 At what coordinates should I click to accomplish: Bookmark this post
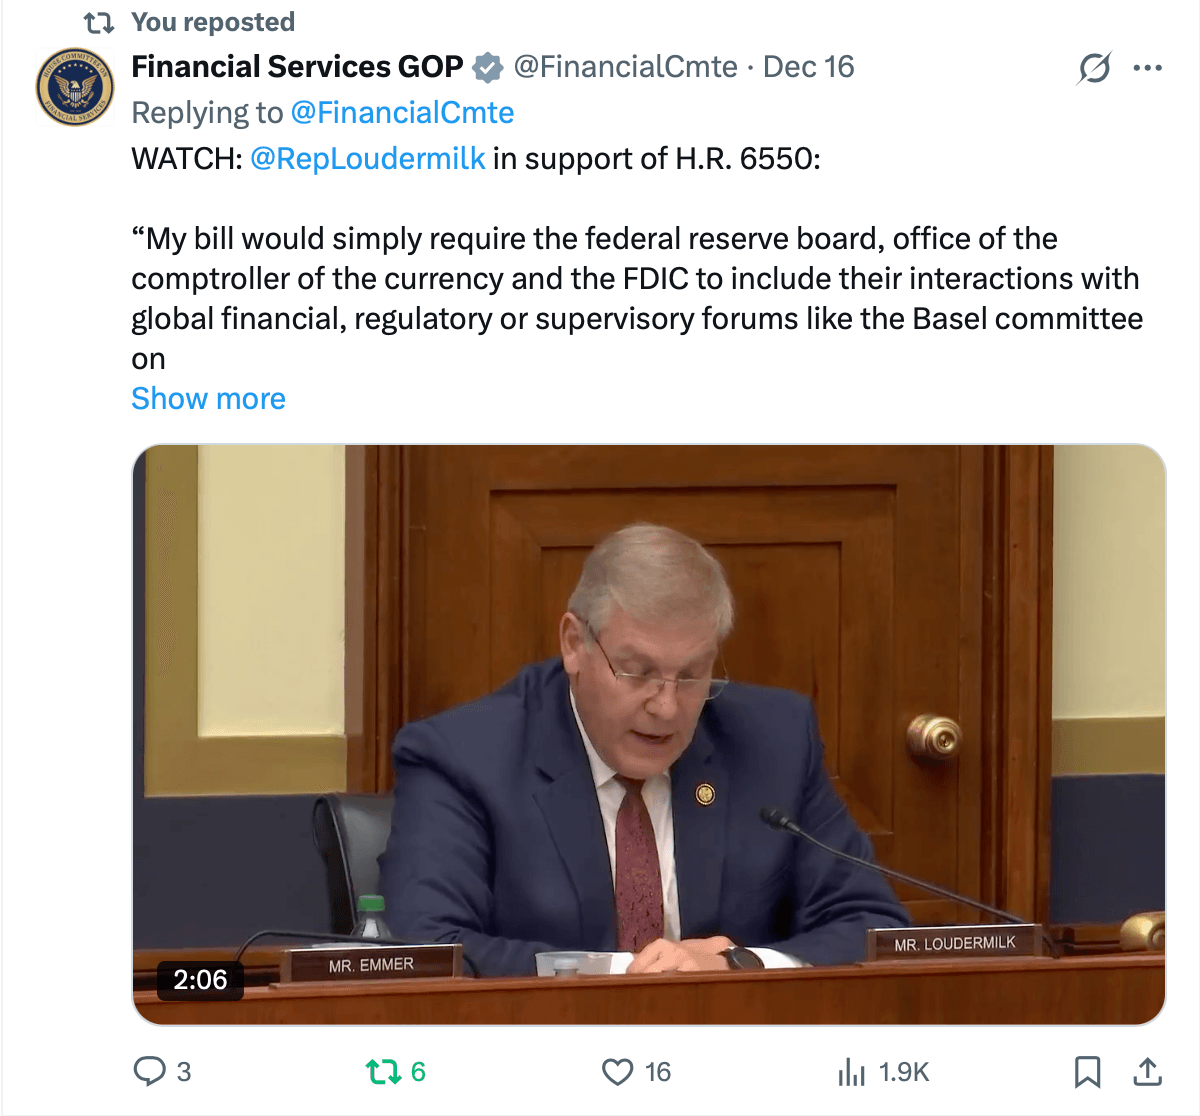click(1087, 1072)
